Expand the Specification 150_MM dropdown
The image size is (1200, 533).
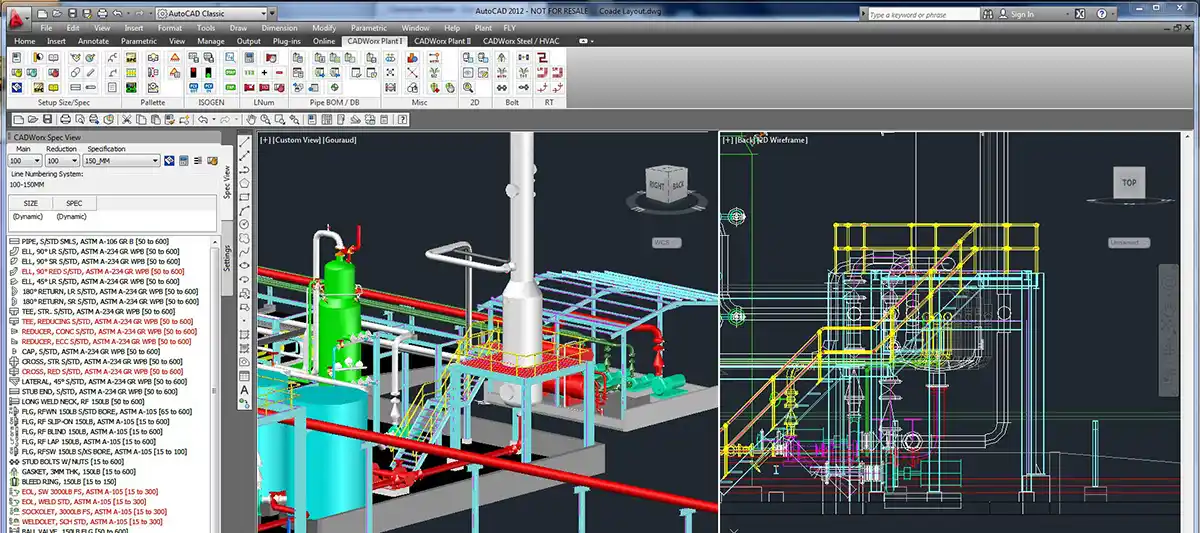point(155,161)
